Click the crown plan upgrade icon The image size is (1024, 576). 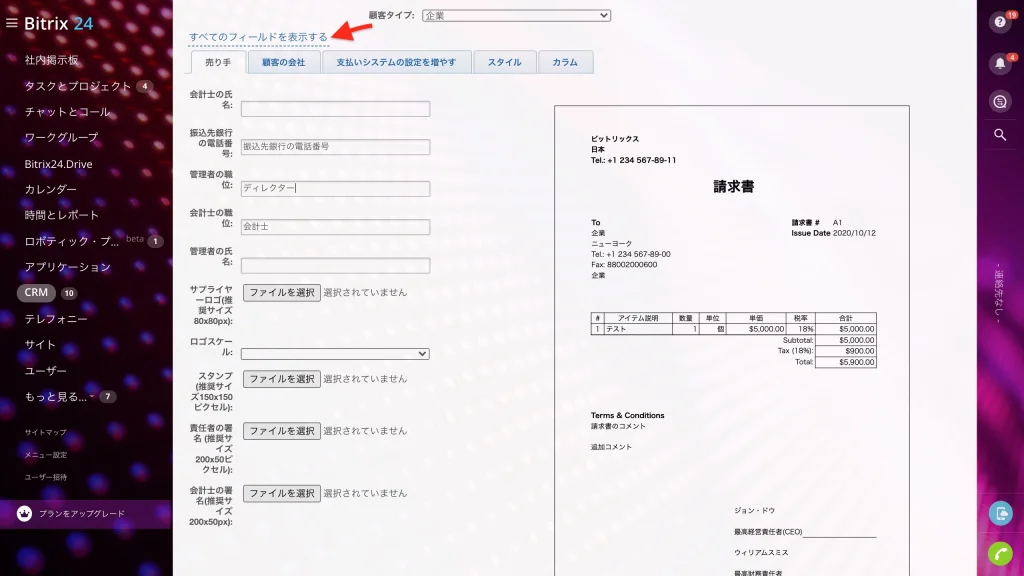(x=24, y=514)
